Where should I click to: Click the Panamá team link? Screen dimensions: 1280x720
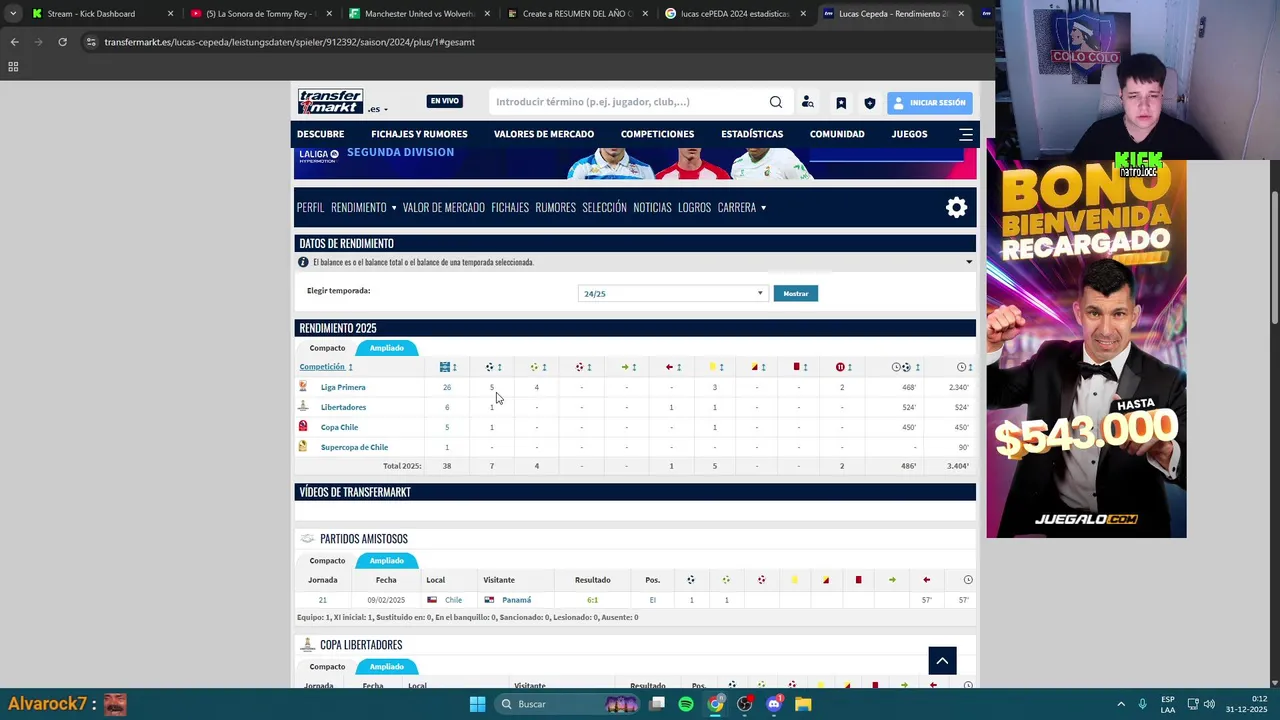click(x=516, y=600)
